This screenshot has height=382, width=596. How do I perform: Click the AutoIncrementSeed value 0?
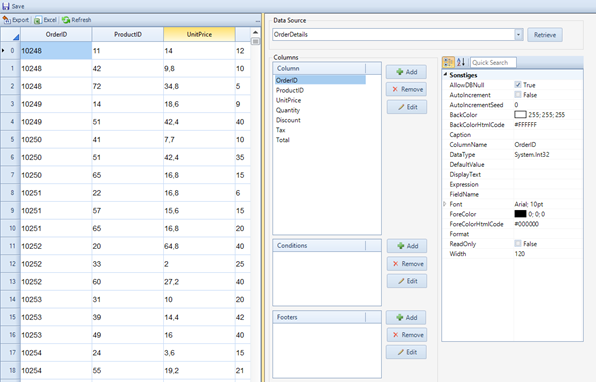516,105
